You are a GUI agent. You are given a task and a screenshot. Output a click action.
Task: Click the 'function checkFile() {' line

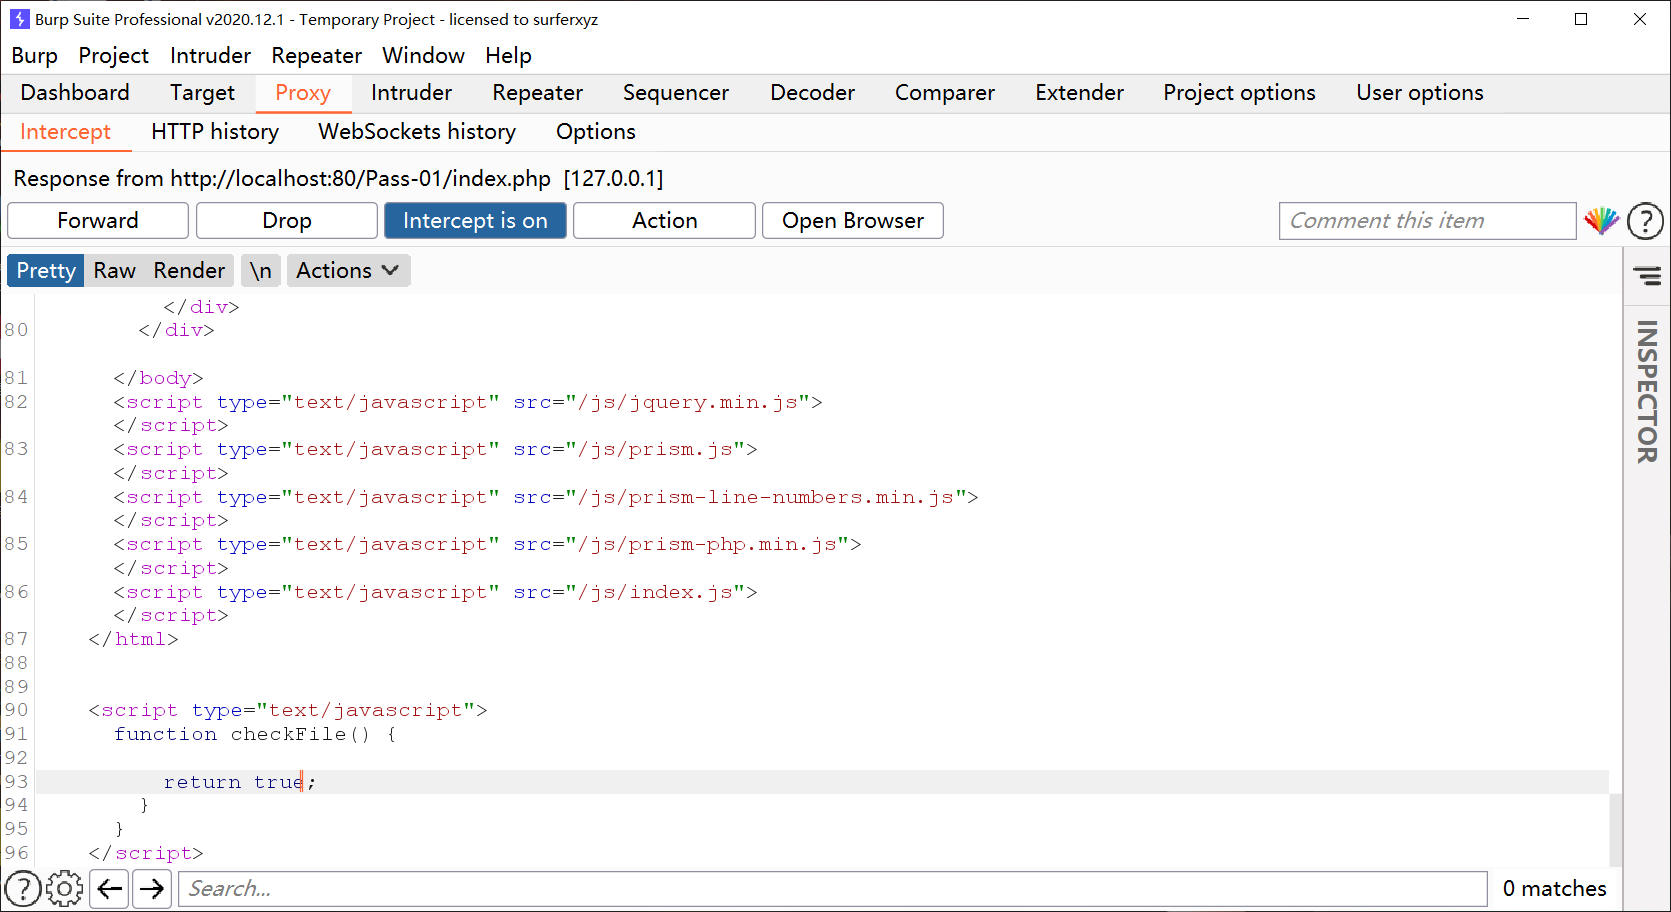255,734
